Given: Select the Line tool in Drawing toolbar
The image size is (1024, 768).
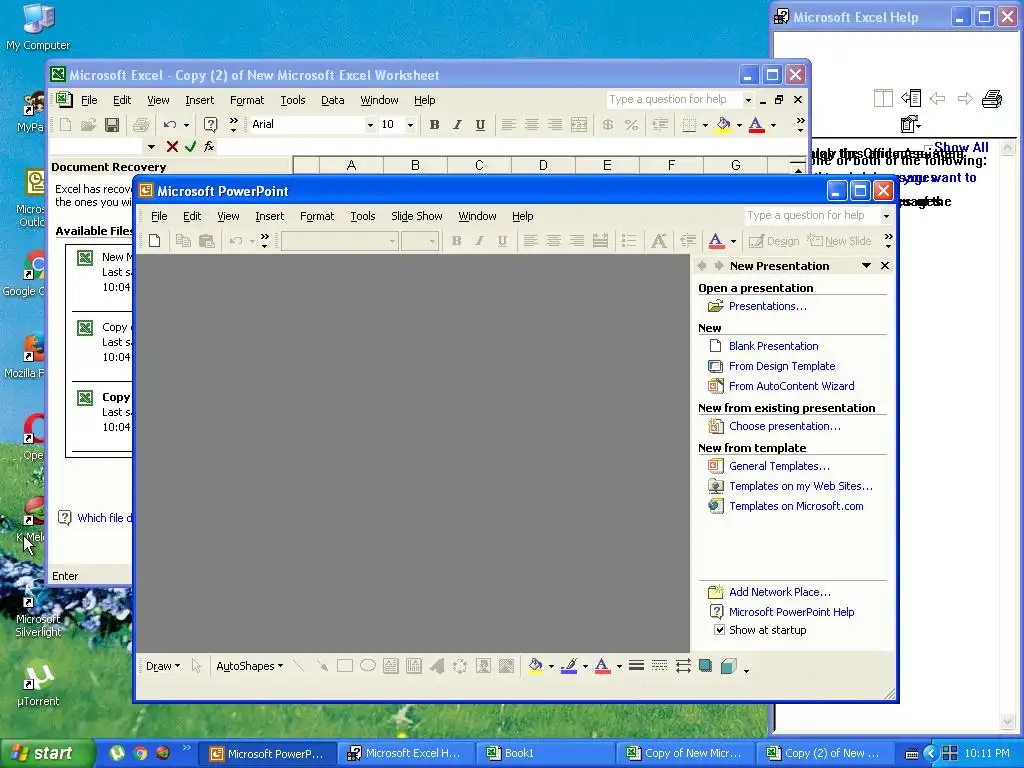Looking at the screenshot, I should (x=298, y=665).
